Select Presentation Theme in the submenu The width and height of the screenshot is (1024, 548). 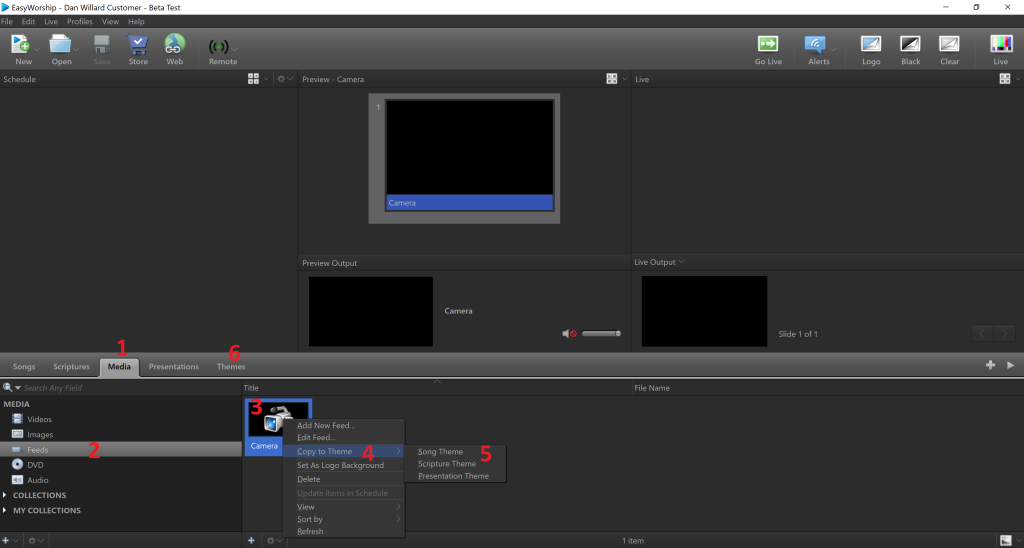pyautogui.click(x=455, y=476)
